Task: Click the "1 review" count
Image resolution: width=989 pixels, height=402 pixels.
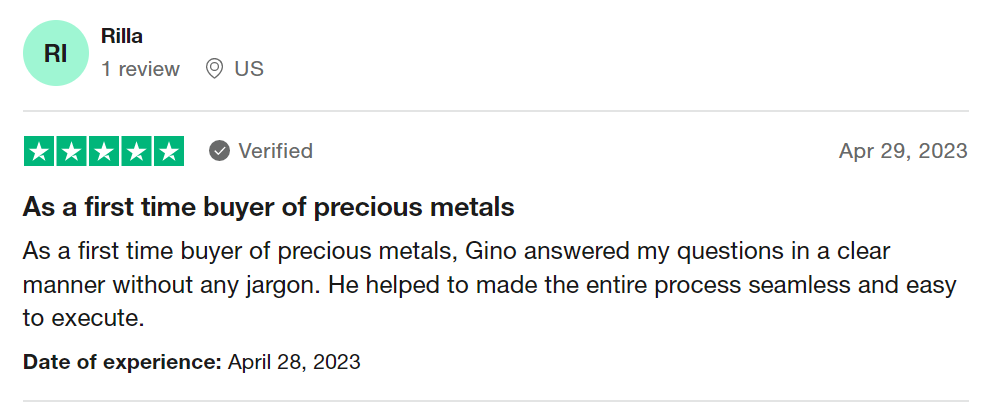Action: pos(141,69)
